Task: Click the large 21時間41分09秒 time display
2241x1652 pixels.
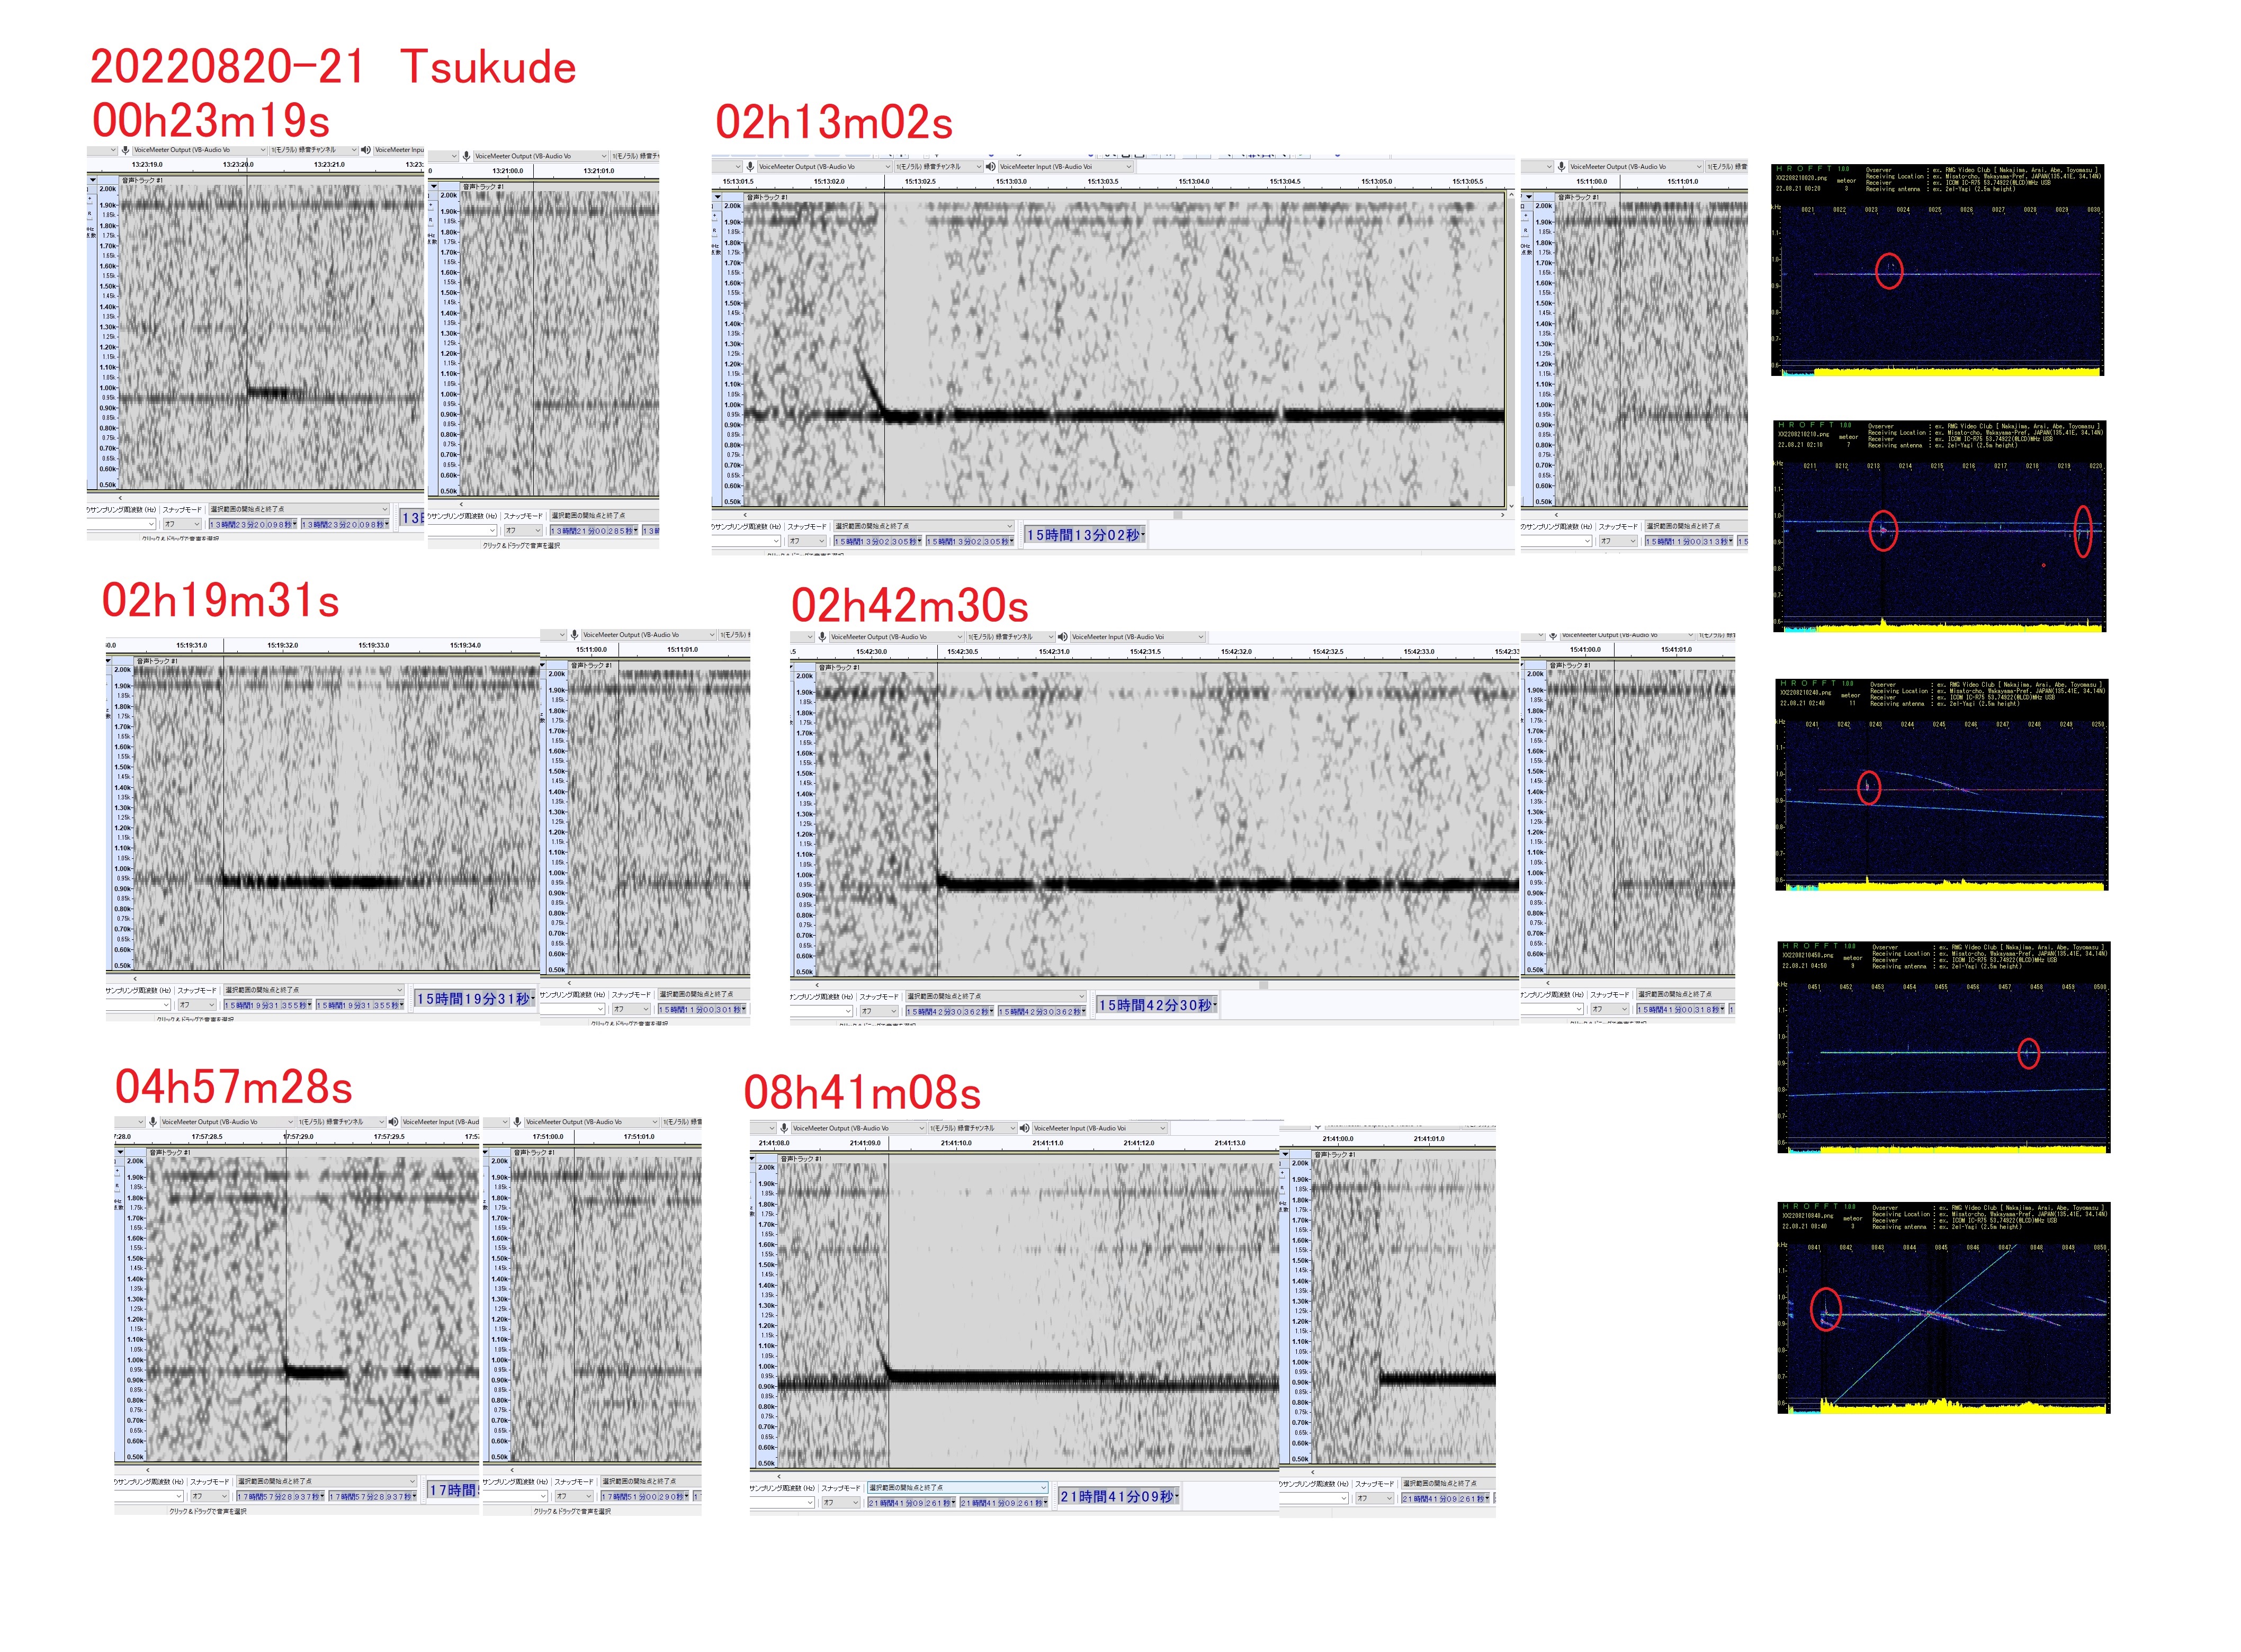Action: (1118, 1497)
